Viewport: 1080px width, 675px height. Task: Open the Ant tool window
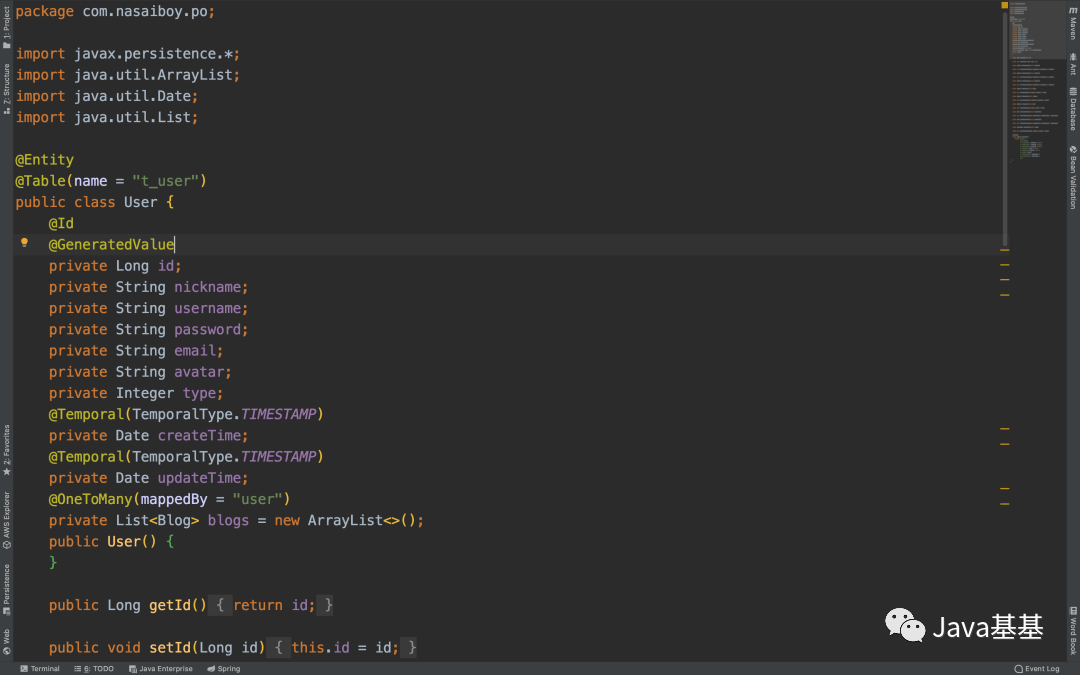pyautogui.click(x=1072, y=64)
